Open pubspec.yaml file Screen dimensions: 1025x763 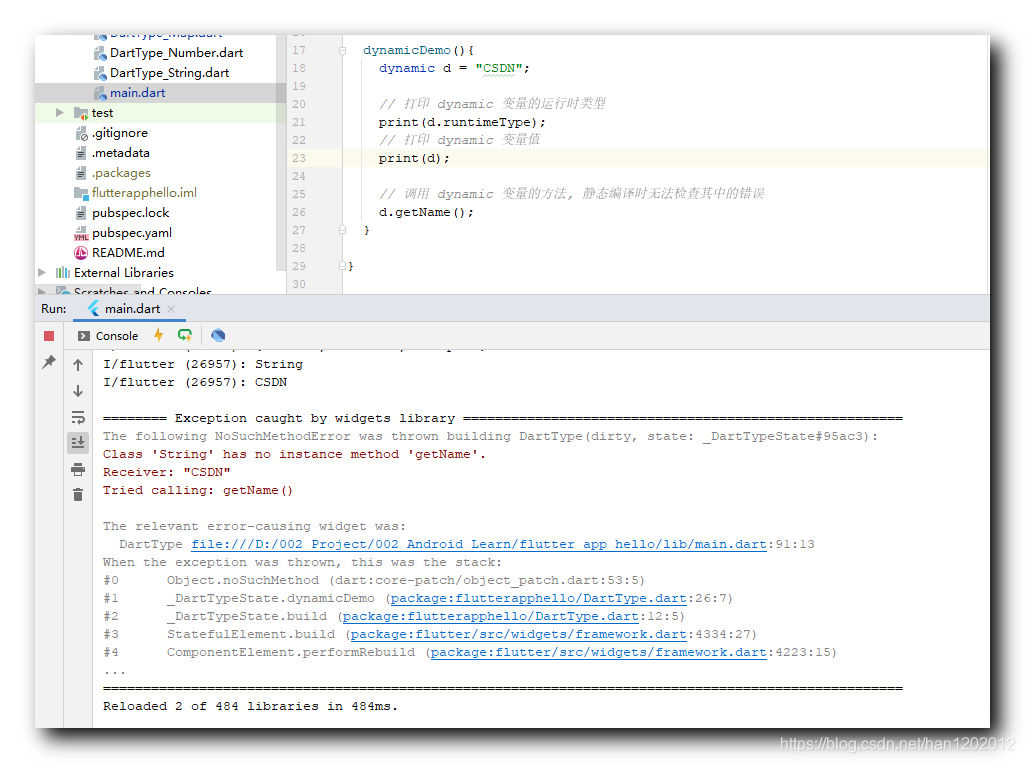(131, 233)
